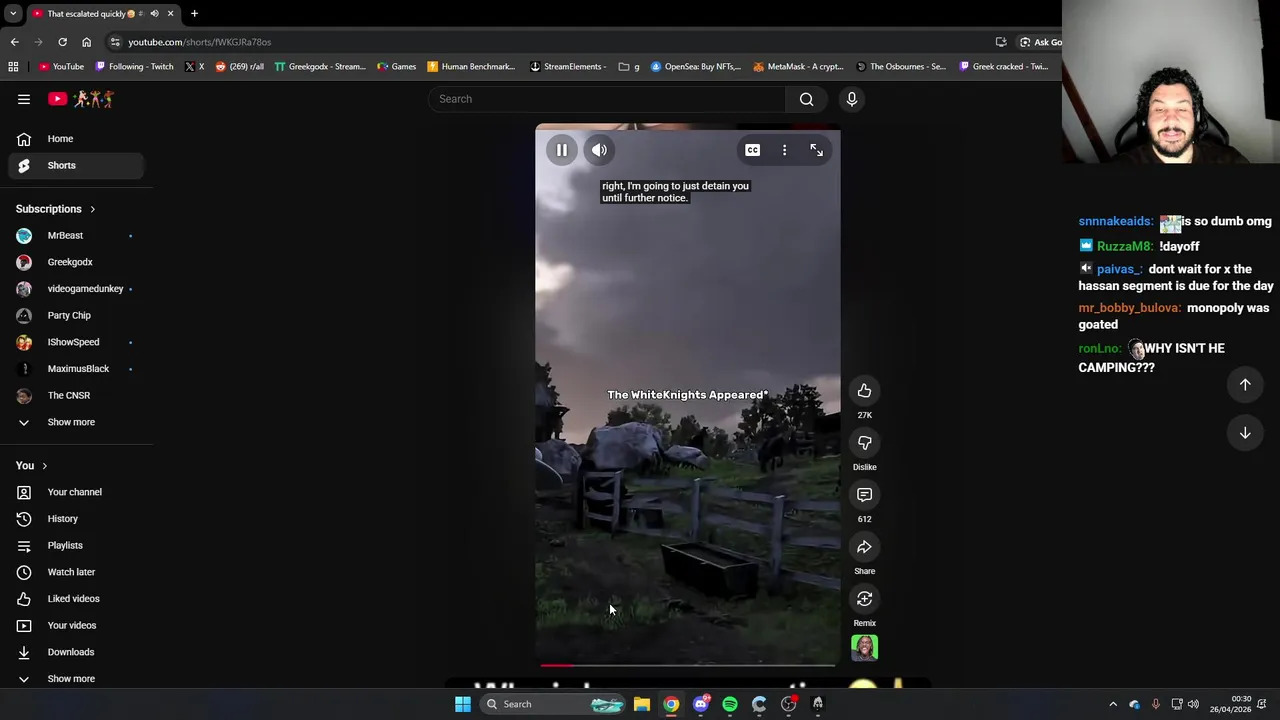Open the Short's creator channel avatar

pos(864,648)
